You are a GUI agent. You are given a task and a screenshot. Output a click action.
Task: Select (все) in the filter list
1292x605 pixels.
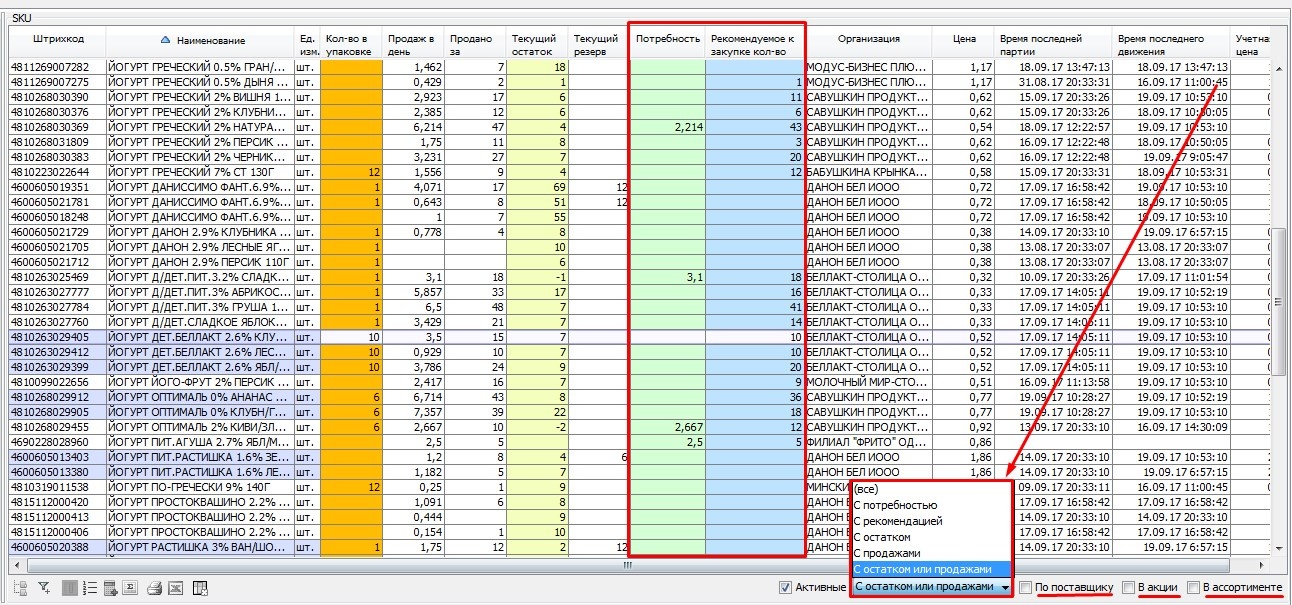pyautogui.click(x=866, y=489)
